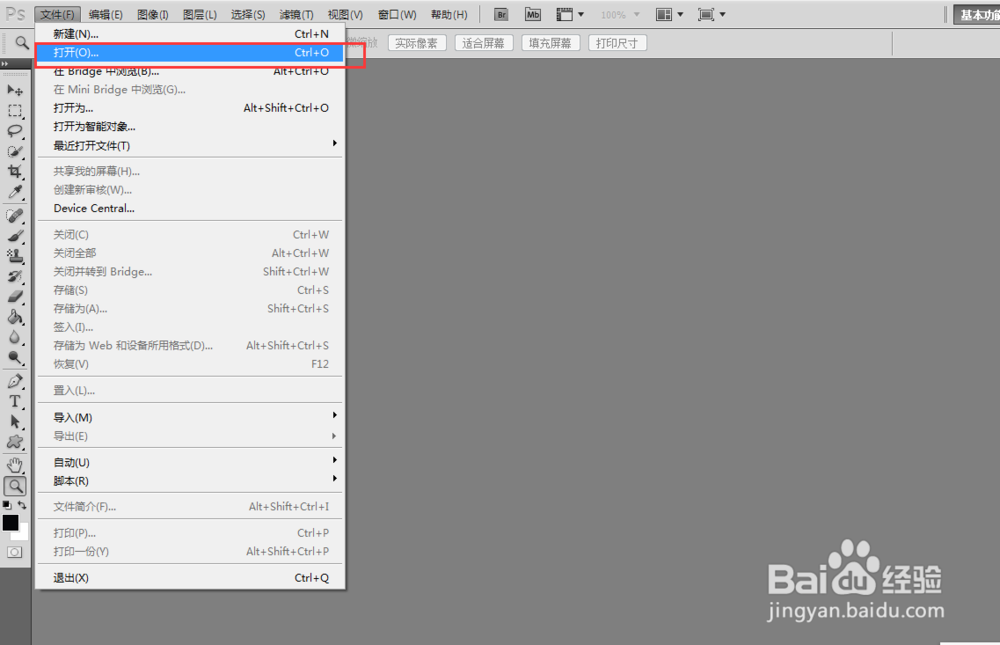Select the Blur tool

point(15,337)
